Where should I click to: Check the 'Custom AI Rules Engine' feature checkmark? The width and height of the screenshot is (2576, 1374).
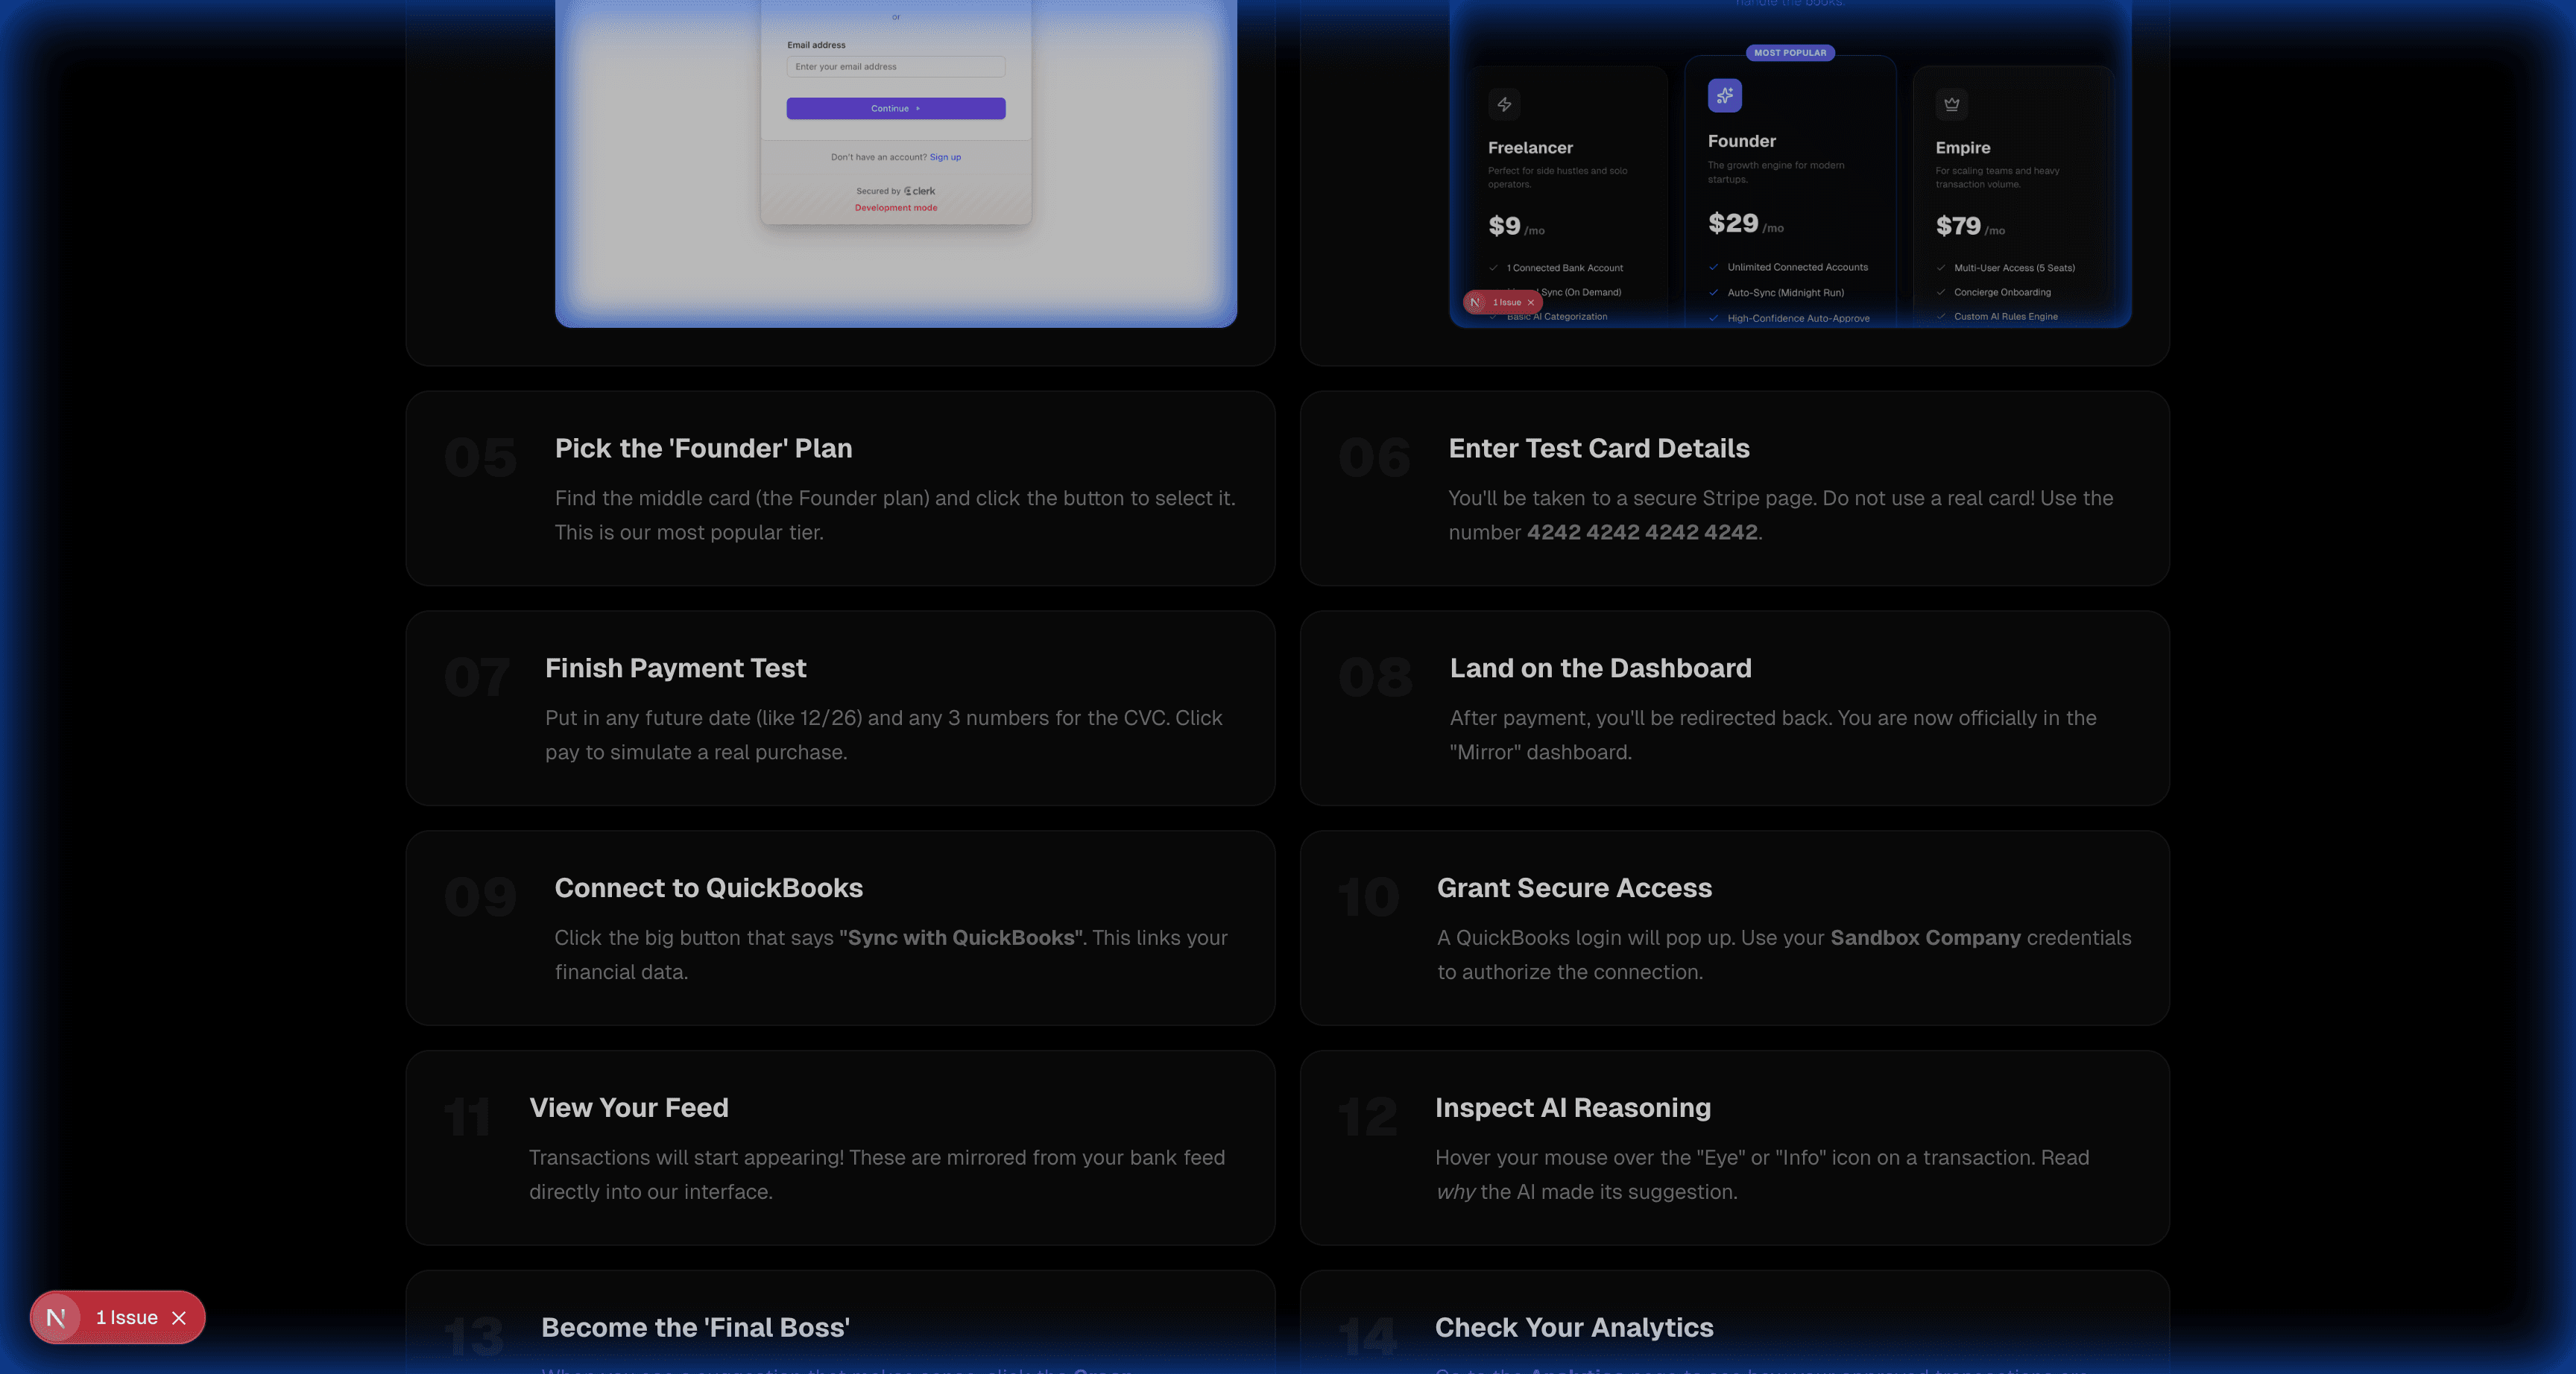(x=1940, y=316)
